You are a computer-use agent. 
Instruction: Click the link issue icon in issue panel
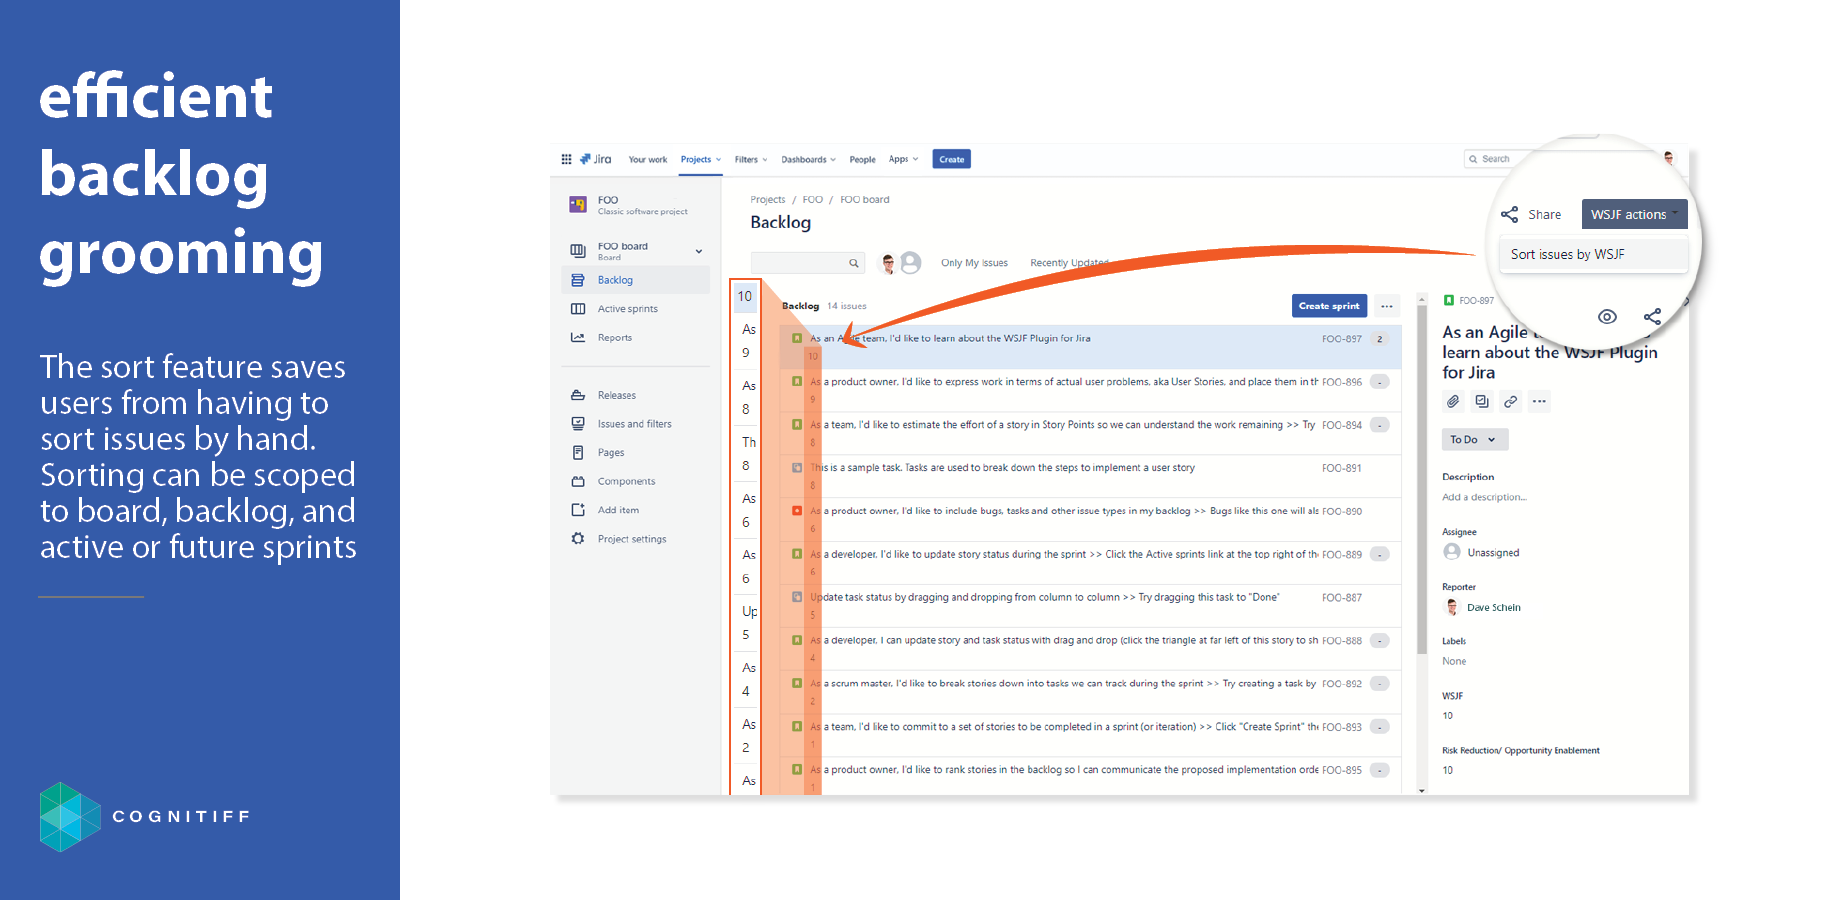(1511, 401)
